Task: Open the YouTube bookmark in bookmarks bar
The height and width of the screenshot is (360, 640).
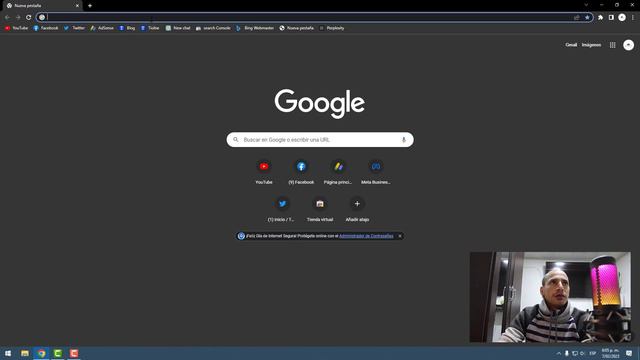Action: click(16, 28)
